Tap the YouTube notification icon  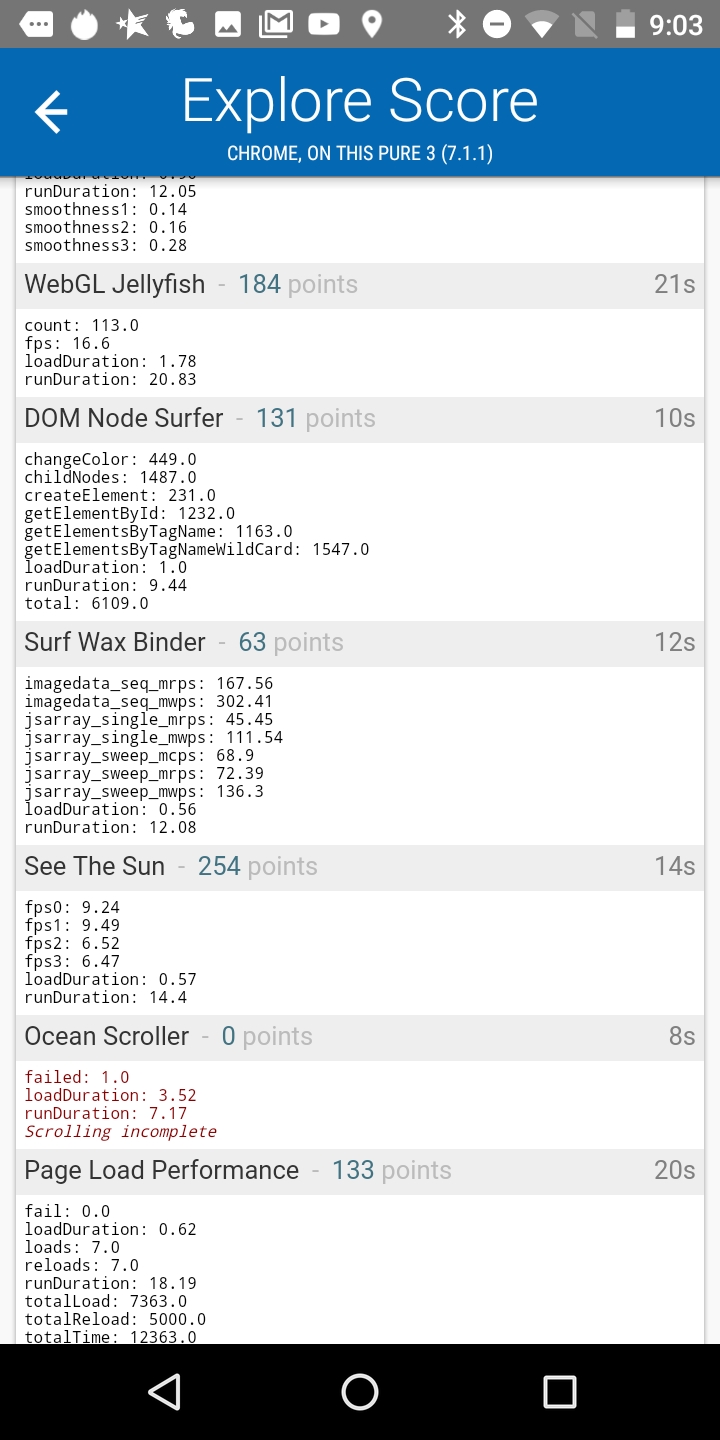323,24
